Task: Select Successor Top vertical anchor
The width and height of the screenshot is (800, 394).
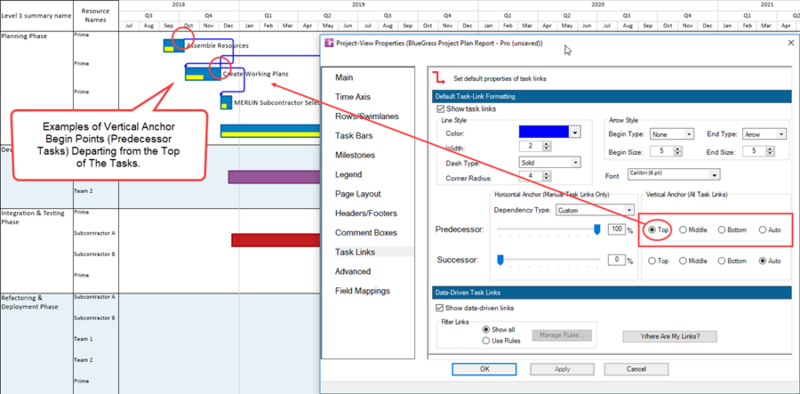Action: tap(652, 261)
